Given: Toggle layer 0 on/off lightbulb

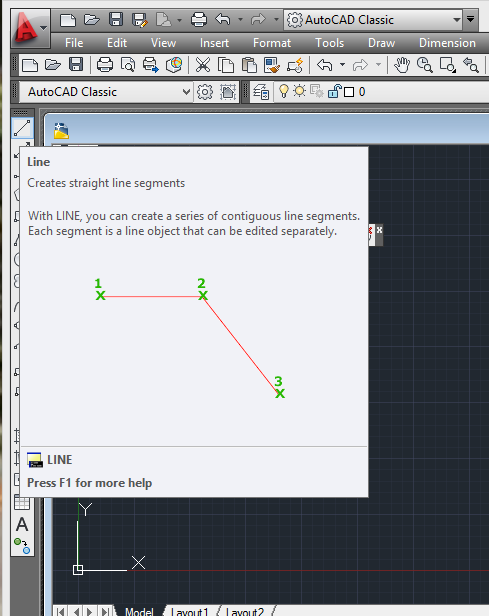Looking at the screenshot, I should tap(284, 91).
